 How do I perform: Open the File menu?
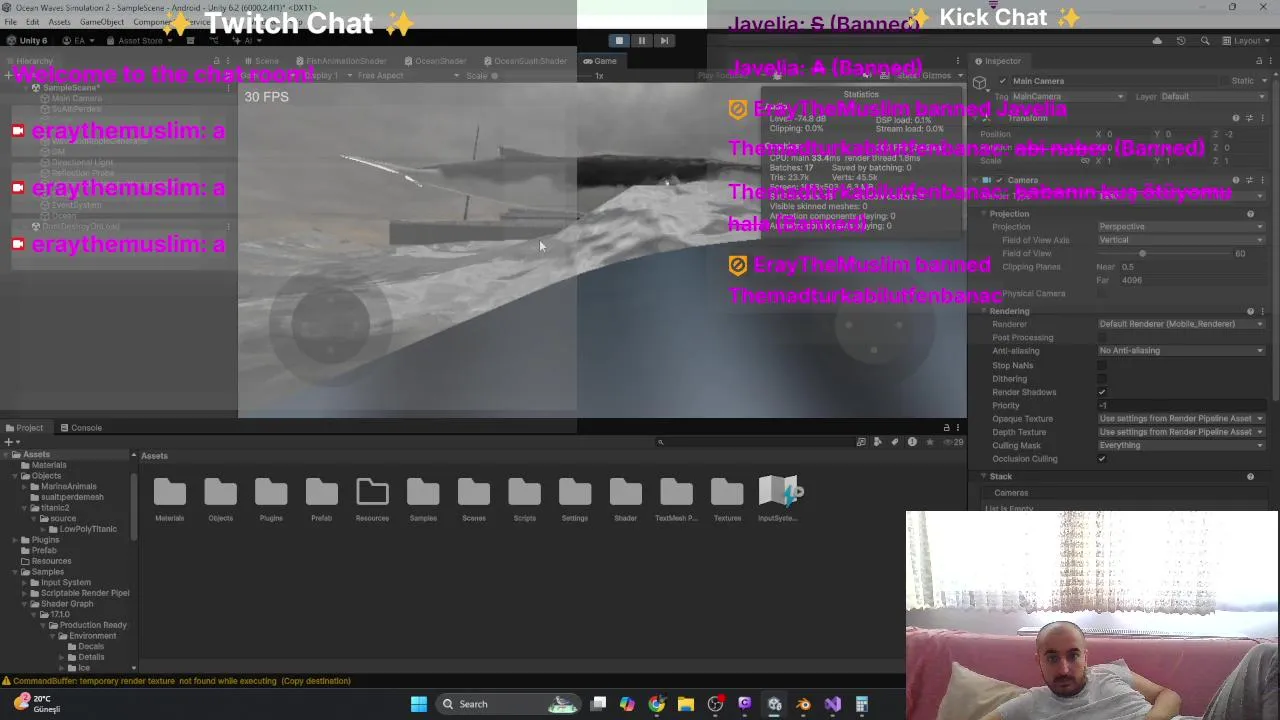click(x=10, y=22)
